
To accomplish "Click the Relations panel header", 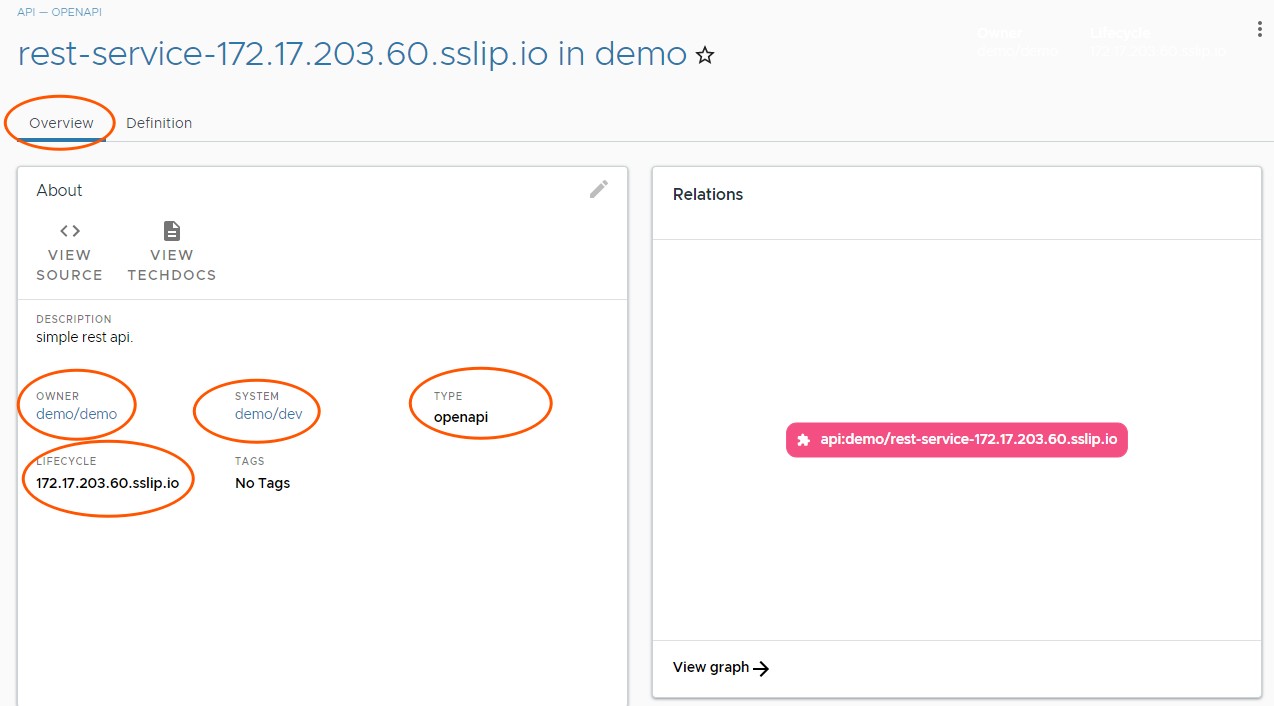I will (708, 194).
